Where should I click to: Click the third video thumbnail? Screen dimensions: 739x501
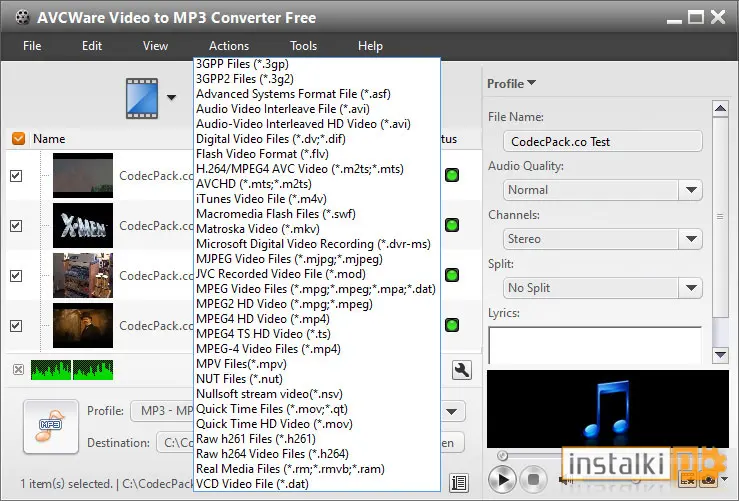coord(83,275)
